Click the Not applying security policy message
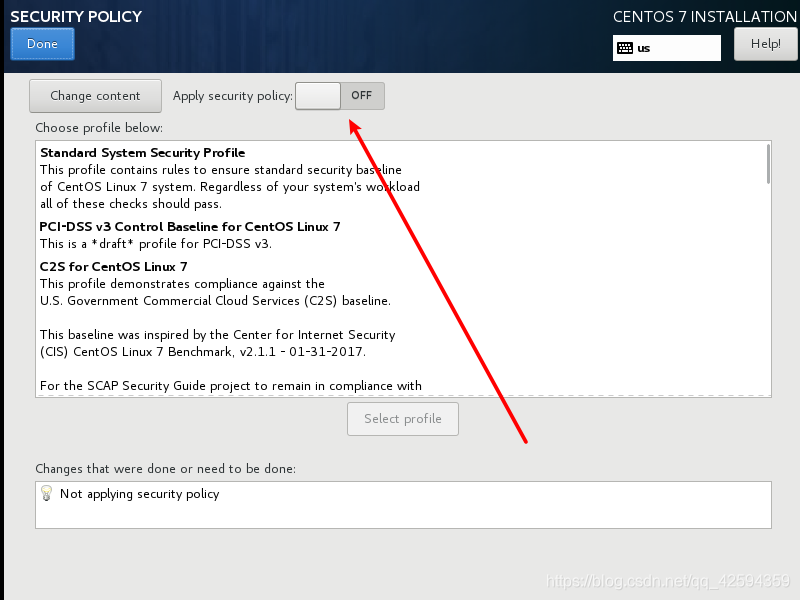Screen dimensions: 800x600 click(139, 494)
